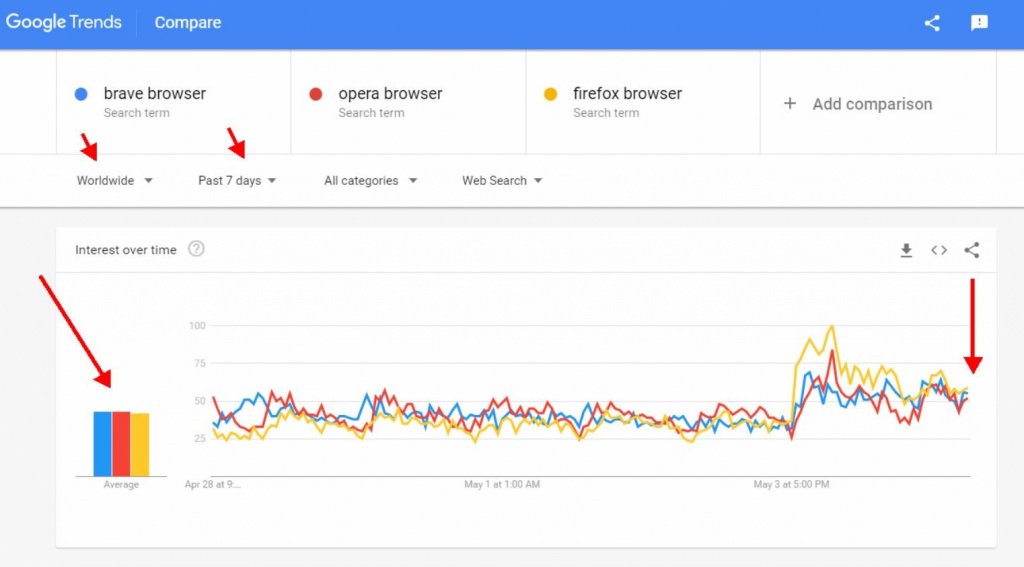Click the Add comparison button

coord(872,104)
